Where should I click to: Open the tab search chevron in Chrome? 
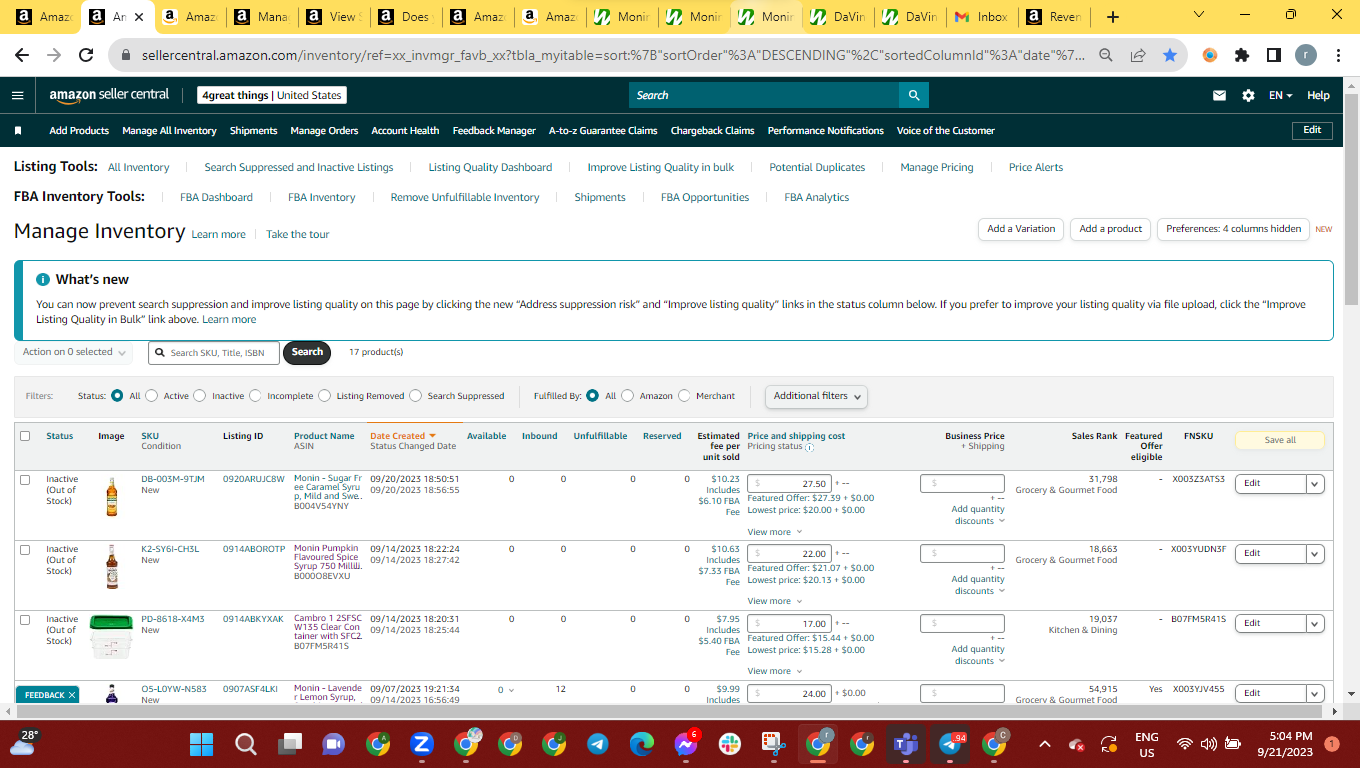(x=1199, y=15)
